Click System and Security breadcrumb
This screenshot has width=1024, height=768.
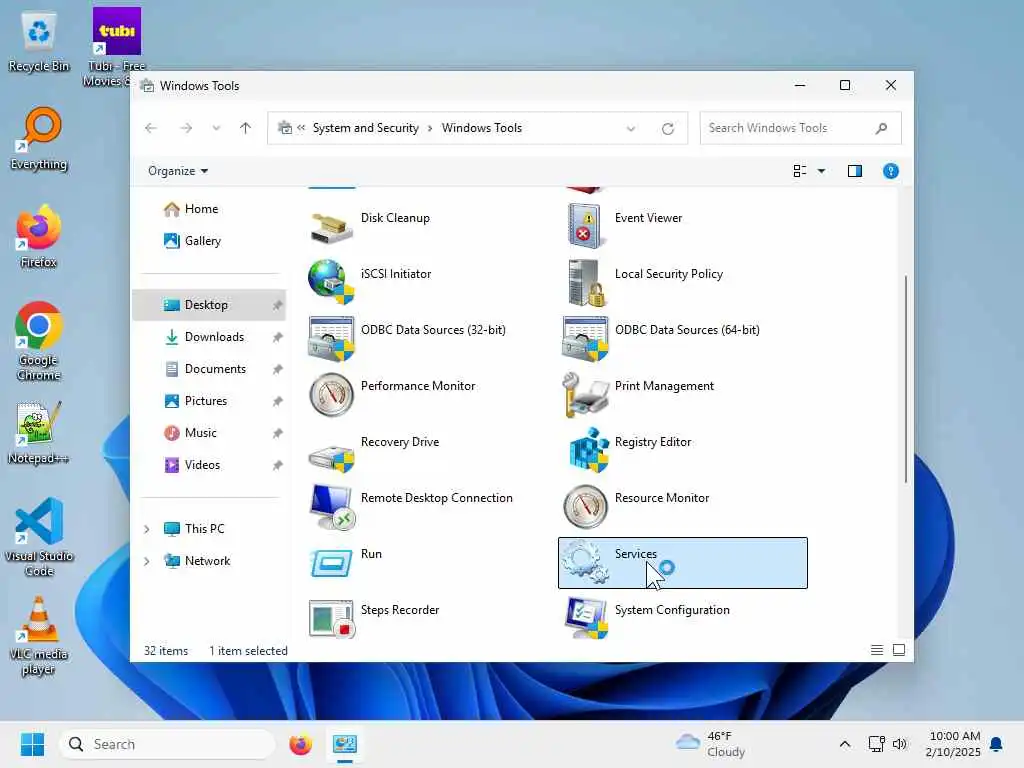click(365, 128)
